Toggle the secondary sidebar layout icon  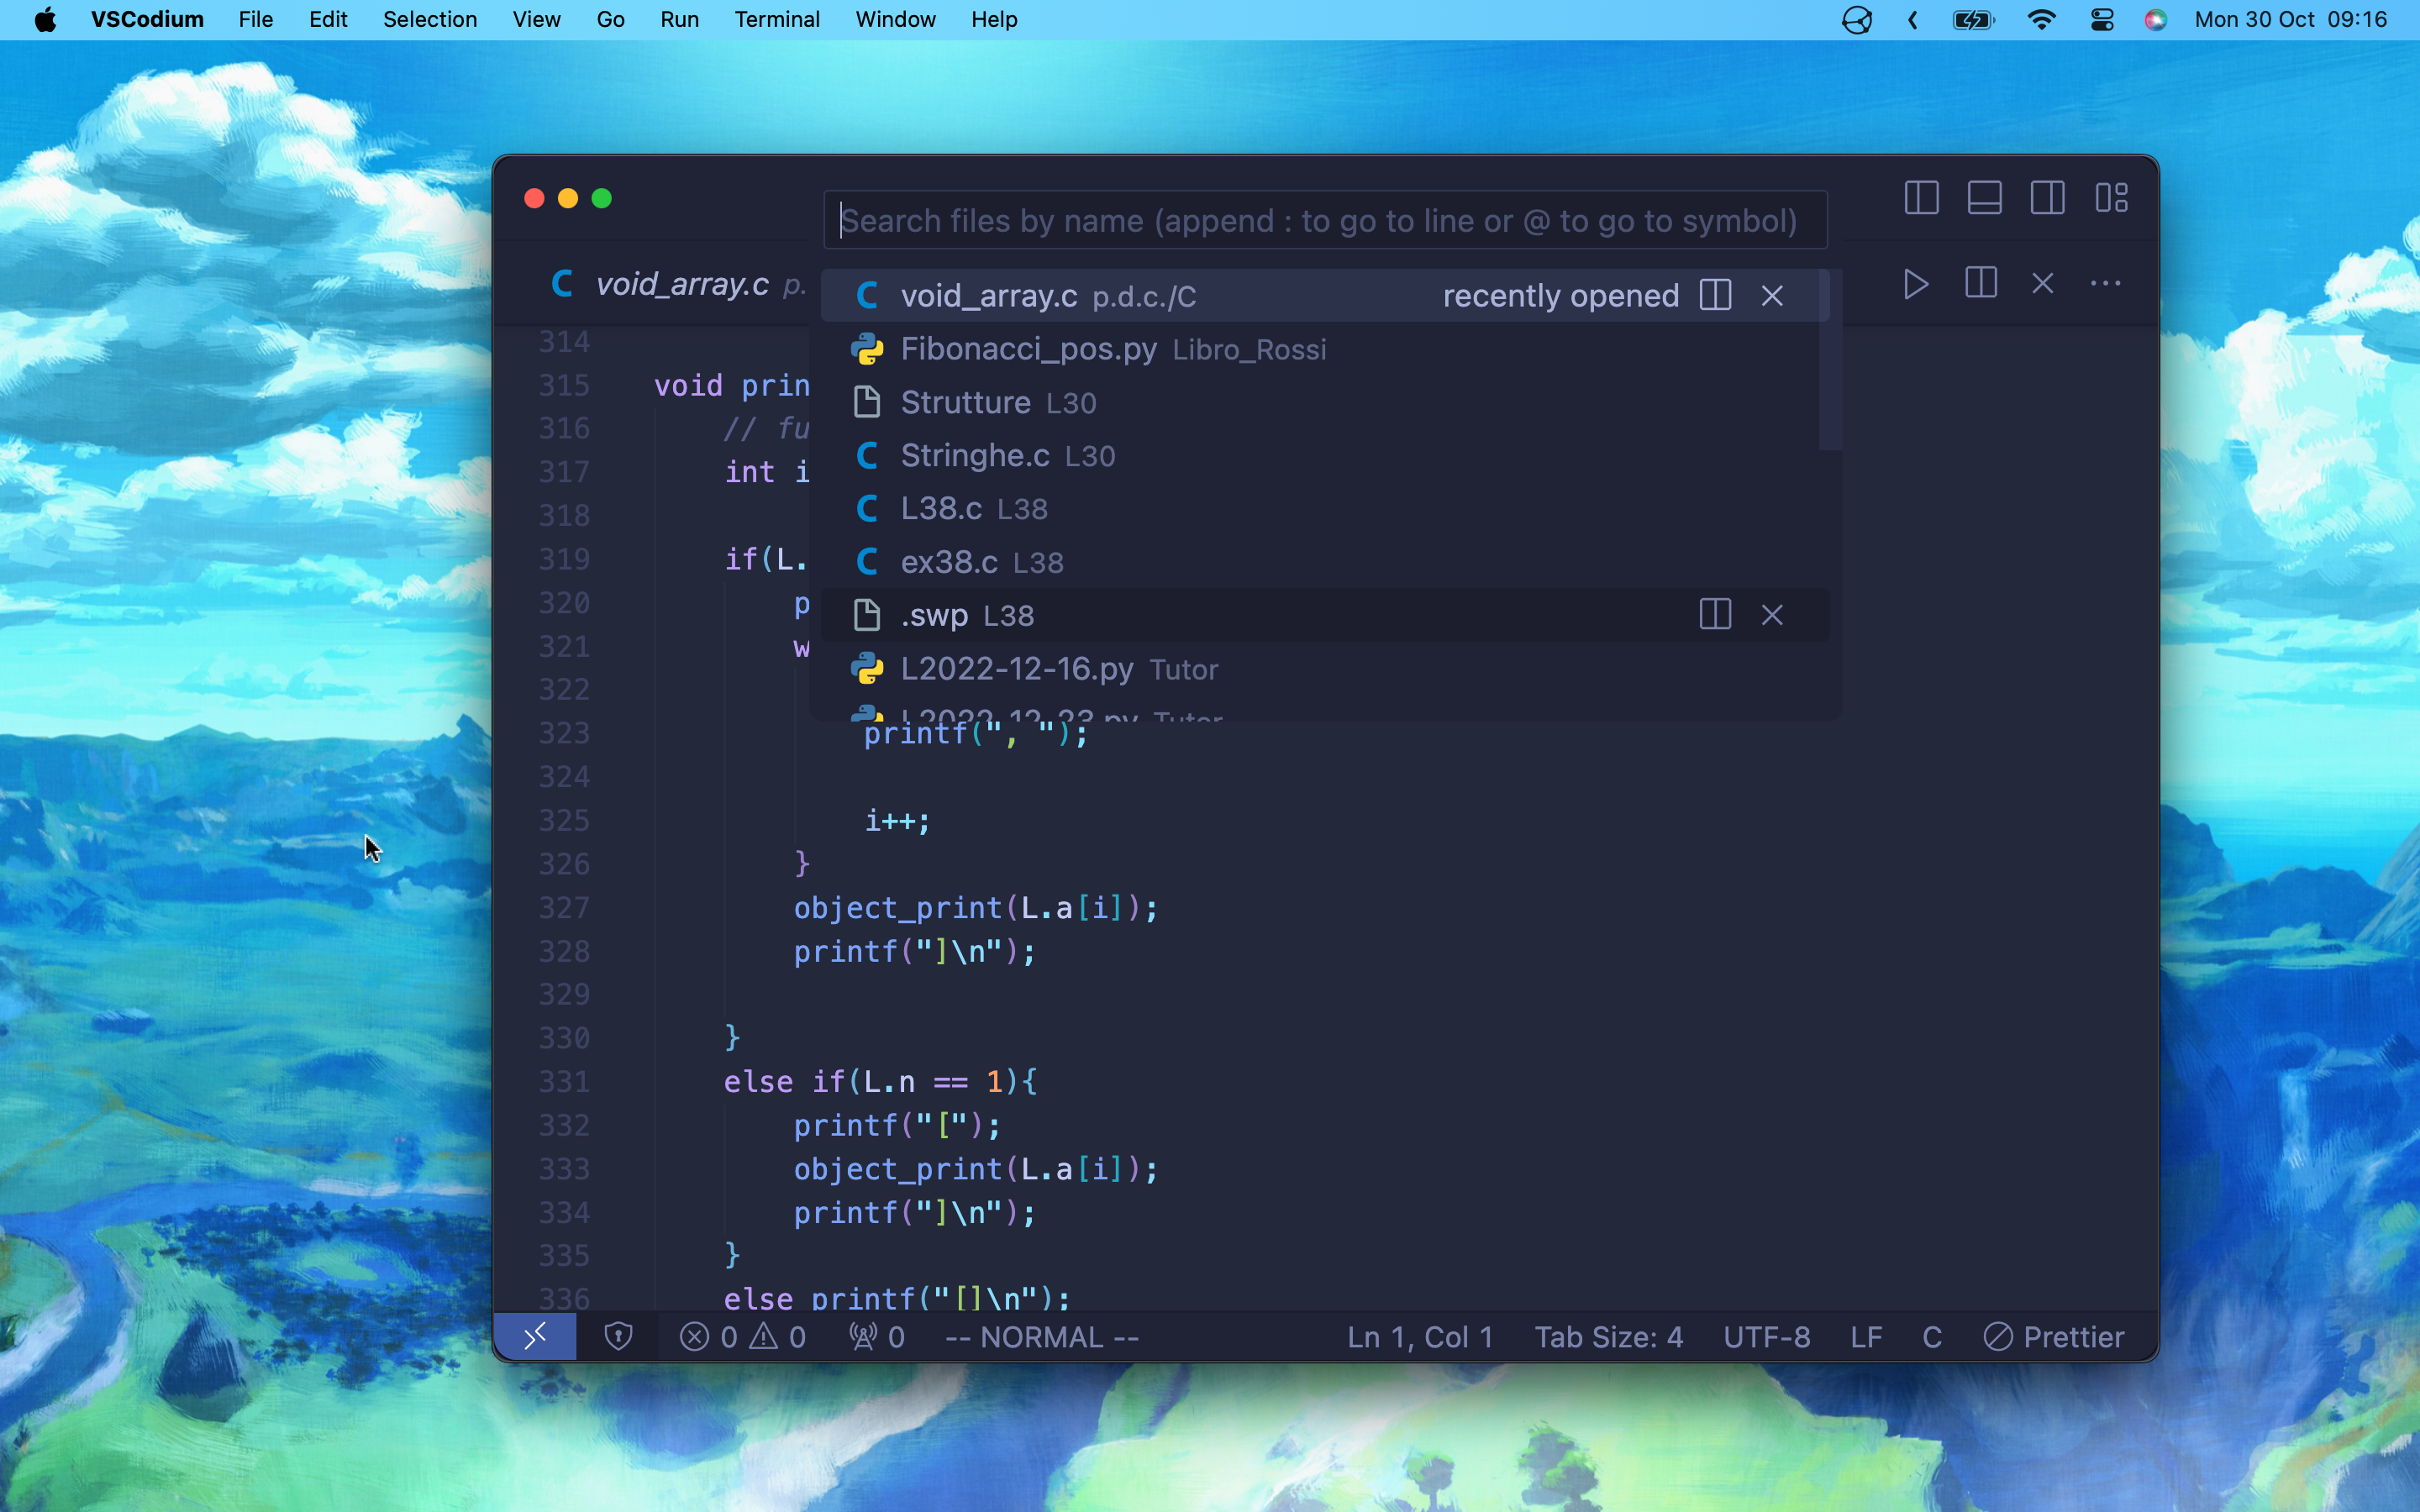(2047, 197)
